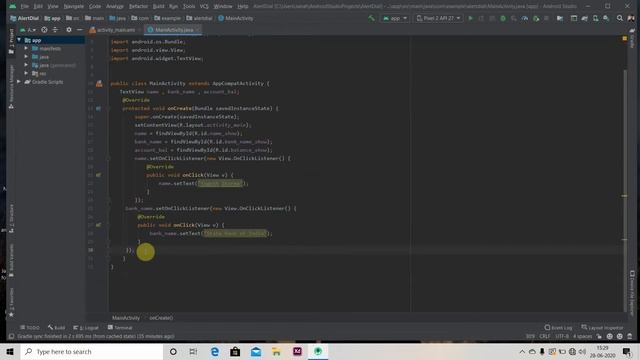Open the Terminal tool window
The height and width of the screenshot is (360, 640).
click(x=120, y=328)
